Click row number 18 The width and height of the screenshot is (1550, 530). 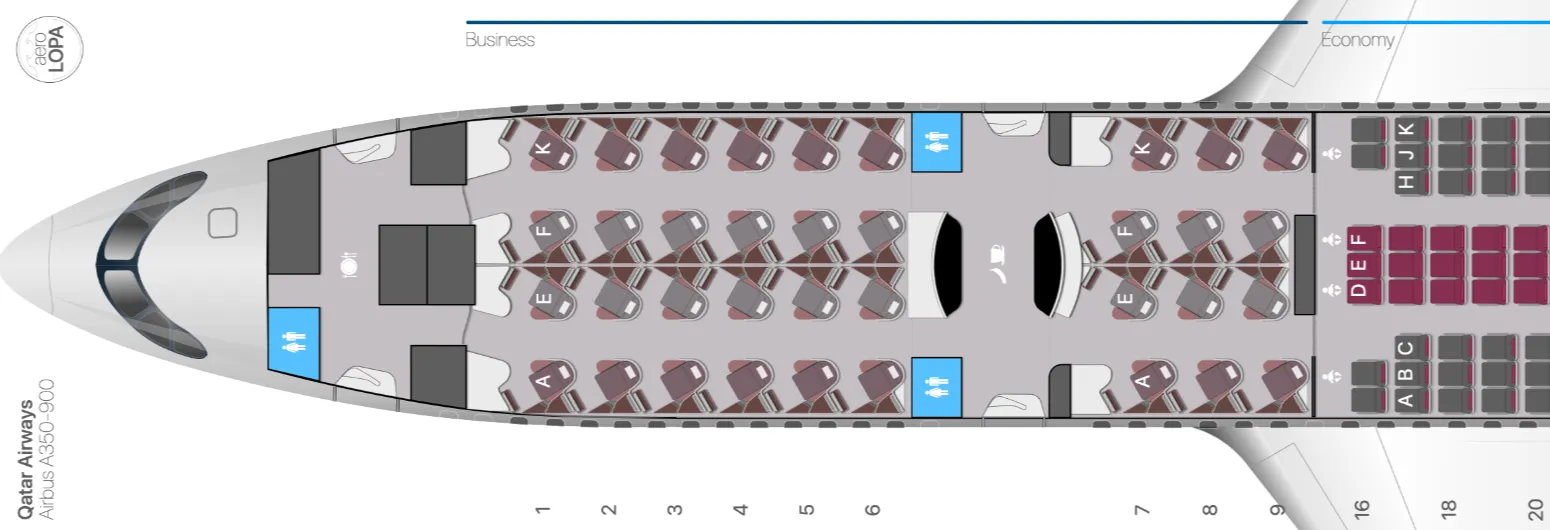pyautogui.click(x=1448, y=509)
